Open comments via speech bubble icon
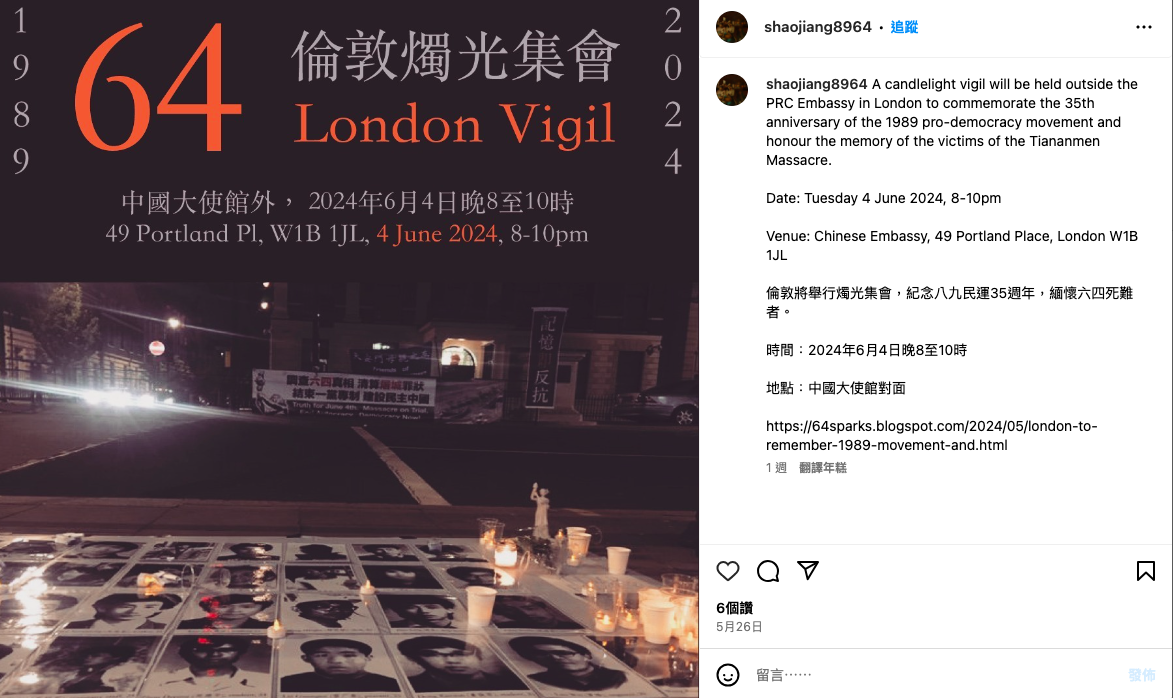 click(x=768, y=571)
